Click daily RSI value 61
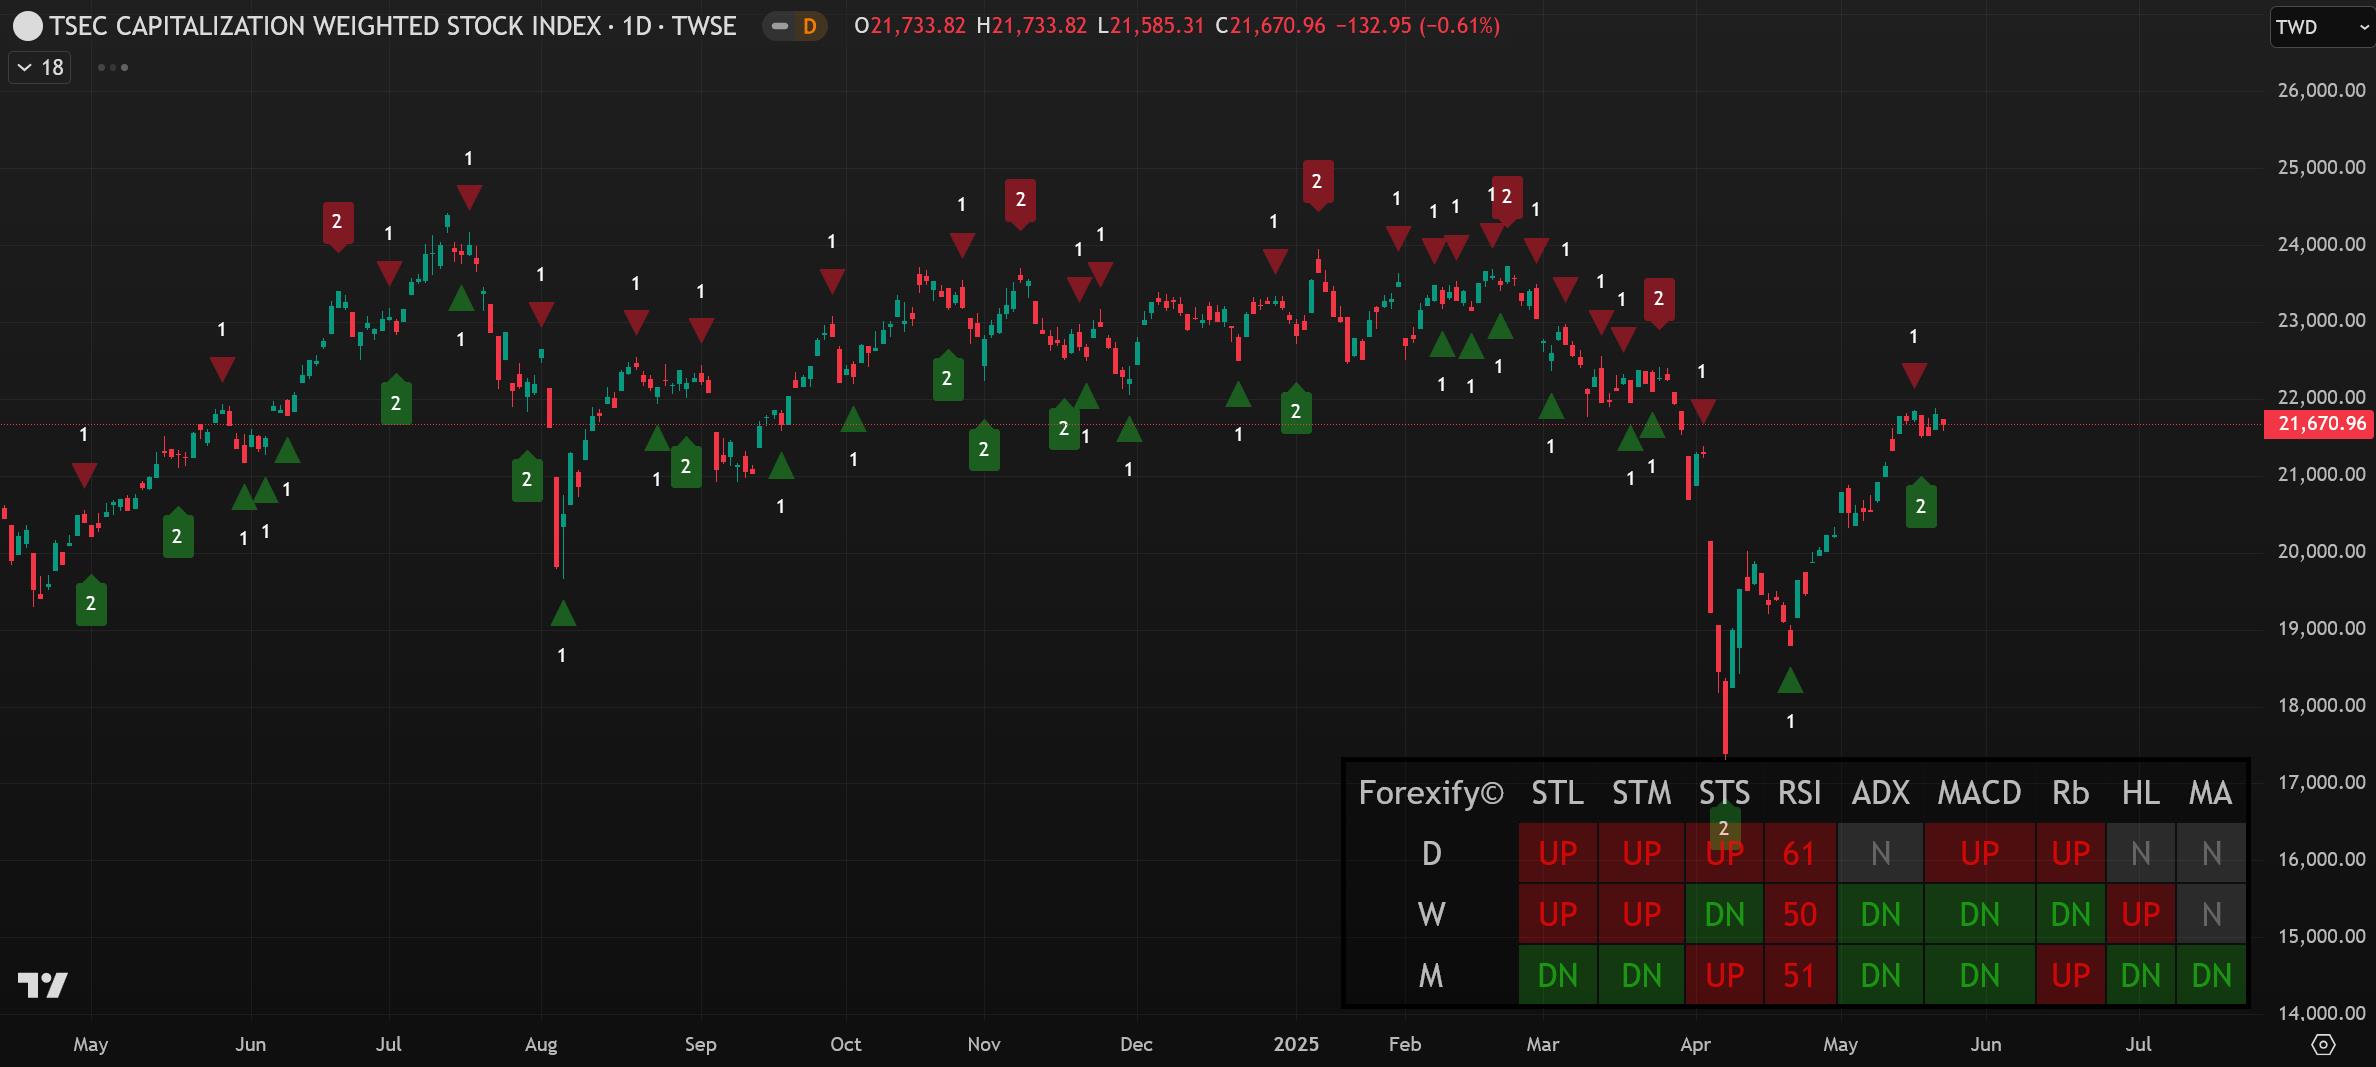2376x1067 pixels. [x=1799, y=853]
